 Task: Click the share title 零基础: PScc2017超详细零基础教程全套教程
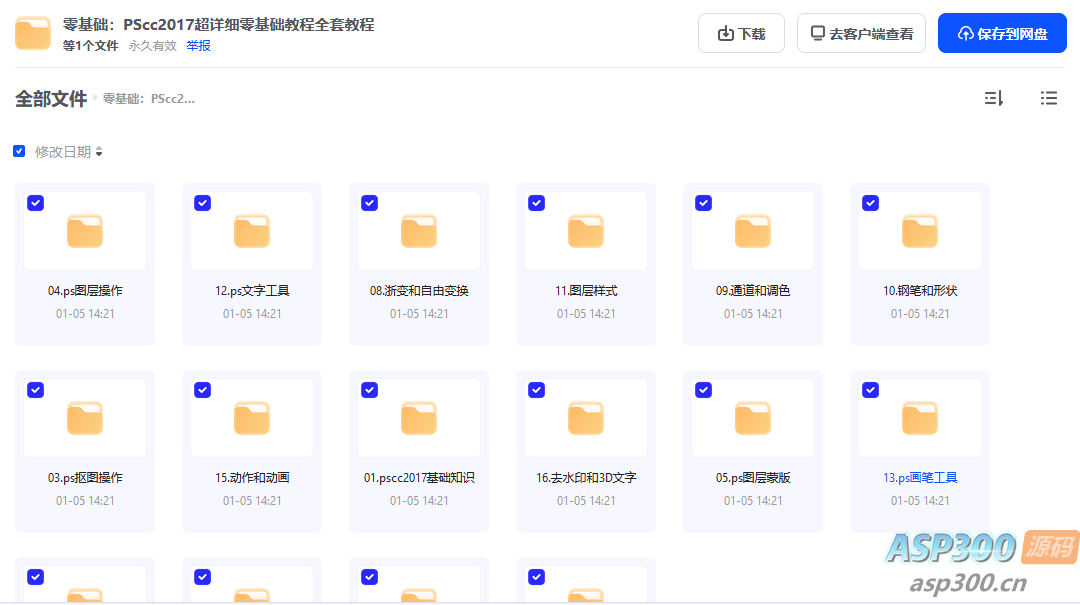tap(218, 25)
